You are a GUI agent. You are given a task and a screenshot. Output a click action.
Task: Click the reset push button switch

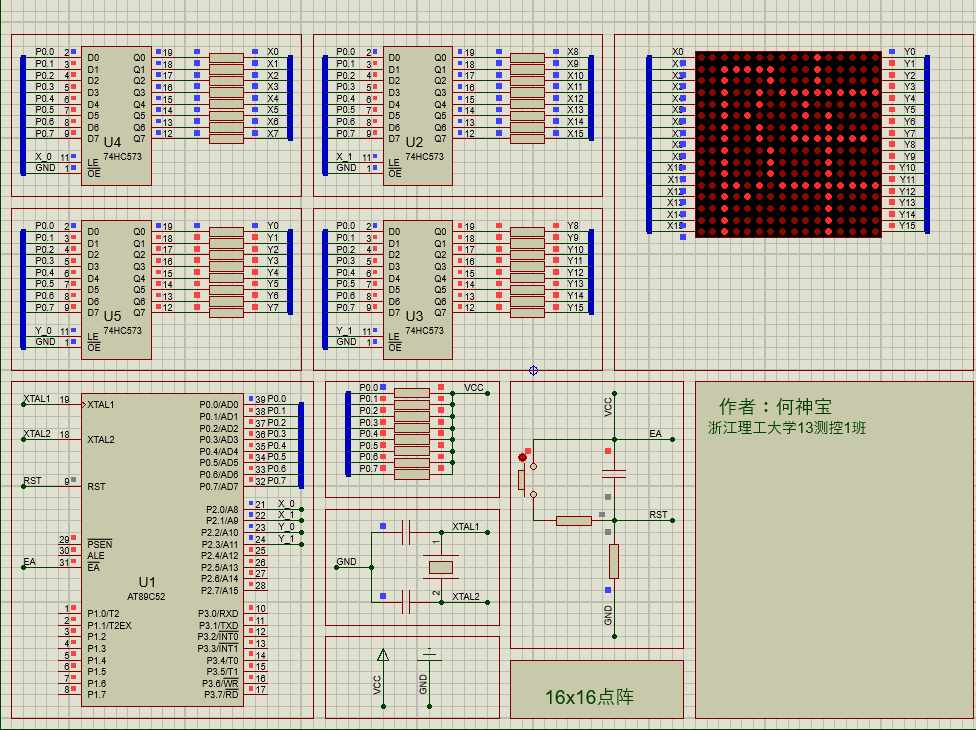click(x=525, y=479)
